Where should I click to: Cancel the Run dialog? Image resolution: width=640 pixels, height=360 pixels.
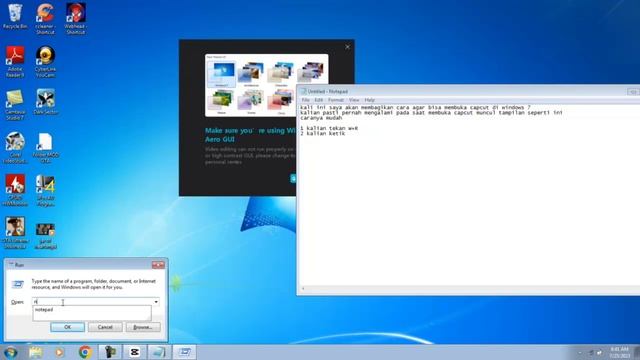click(105, 327)
